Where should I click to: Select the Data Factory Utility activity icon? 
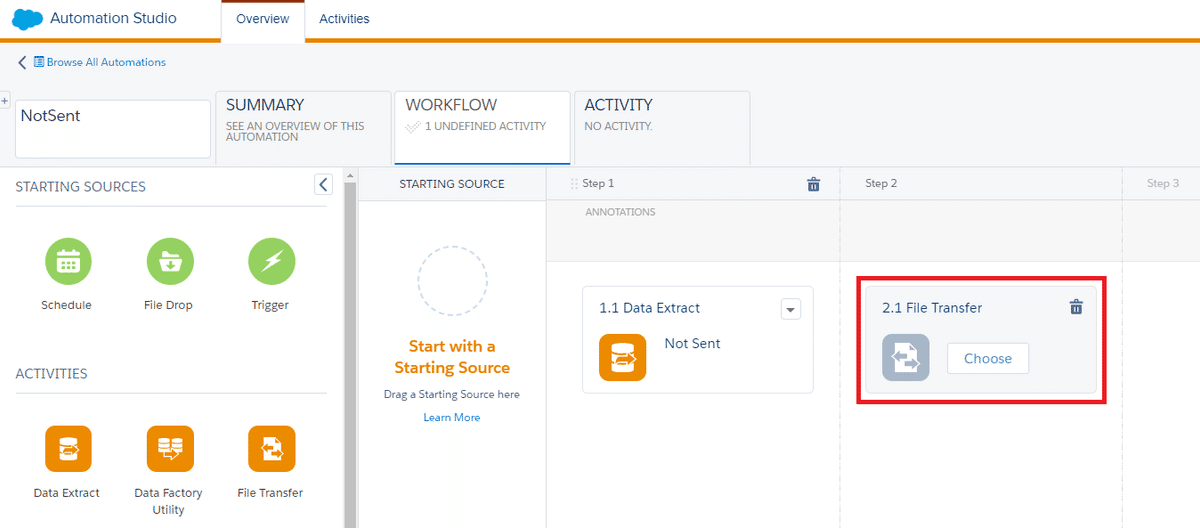click(x=170, y=449)
